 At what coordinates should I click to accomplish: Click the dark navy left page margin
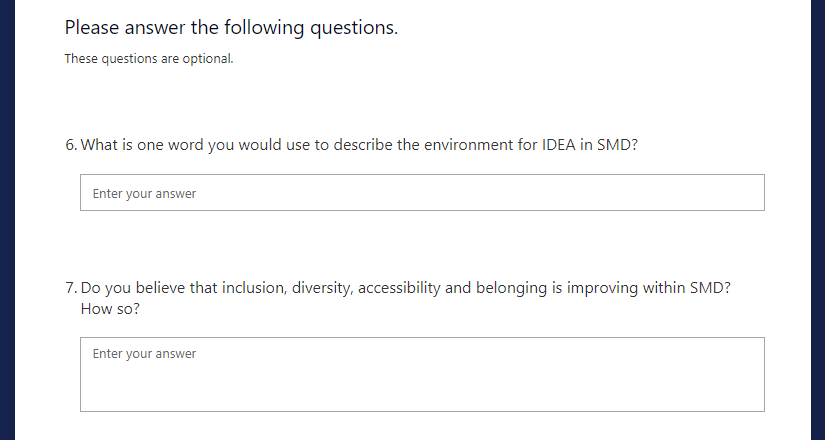pyautogui.click(x=7, y=220)
